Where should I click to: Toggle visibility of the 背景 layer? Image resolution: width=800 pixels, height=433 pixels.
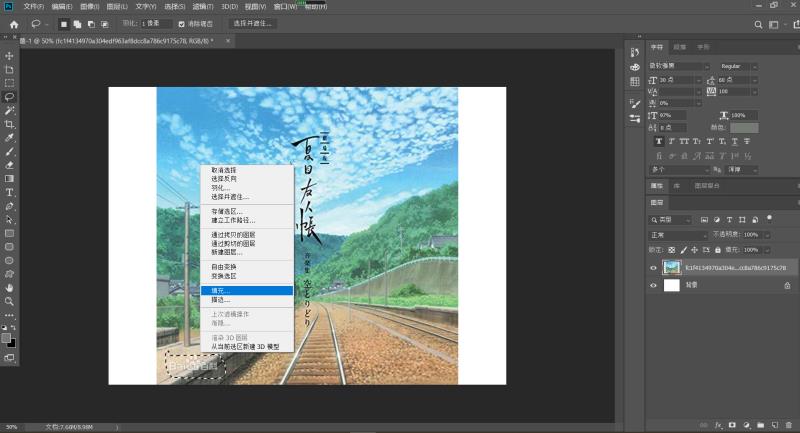(653, 285)
